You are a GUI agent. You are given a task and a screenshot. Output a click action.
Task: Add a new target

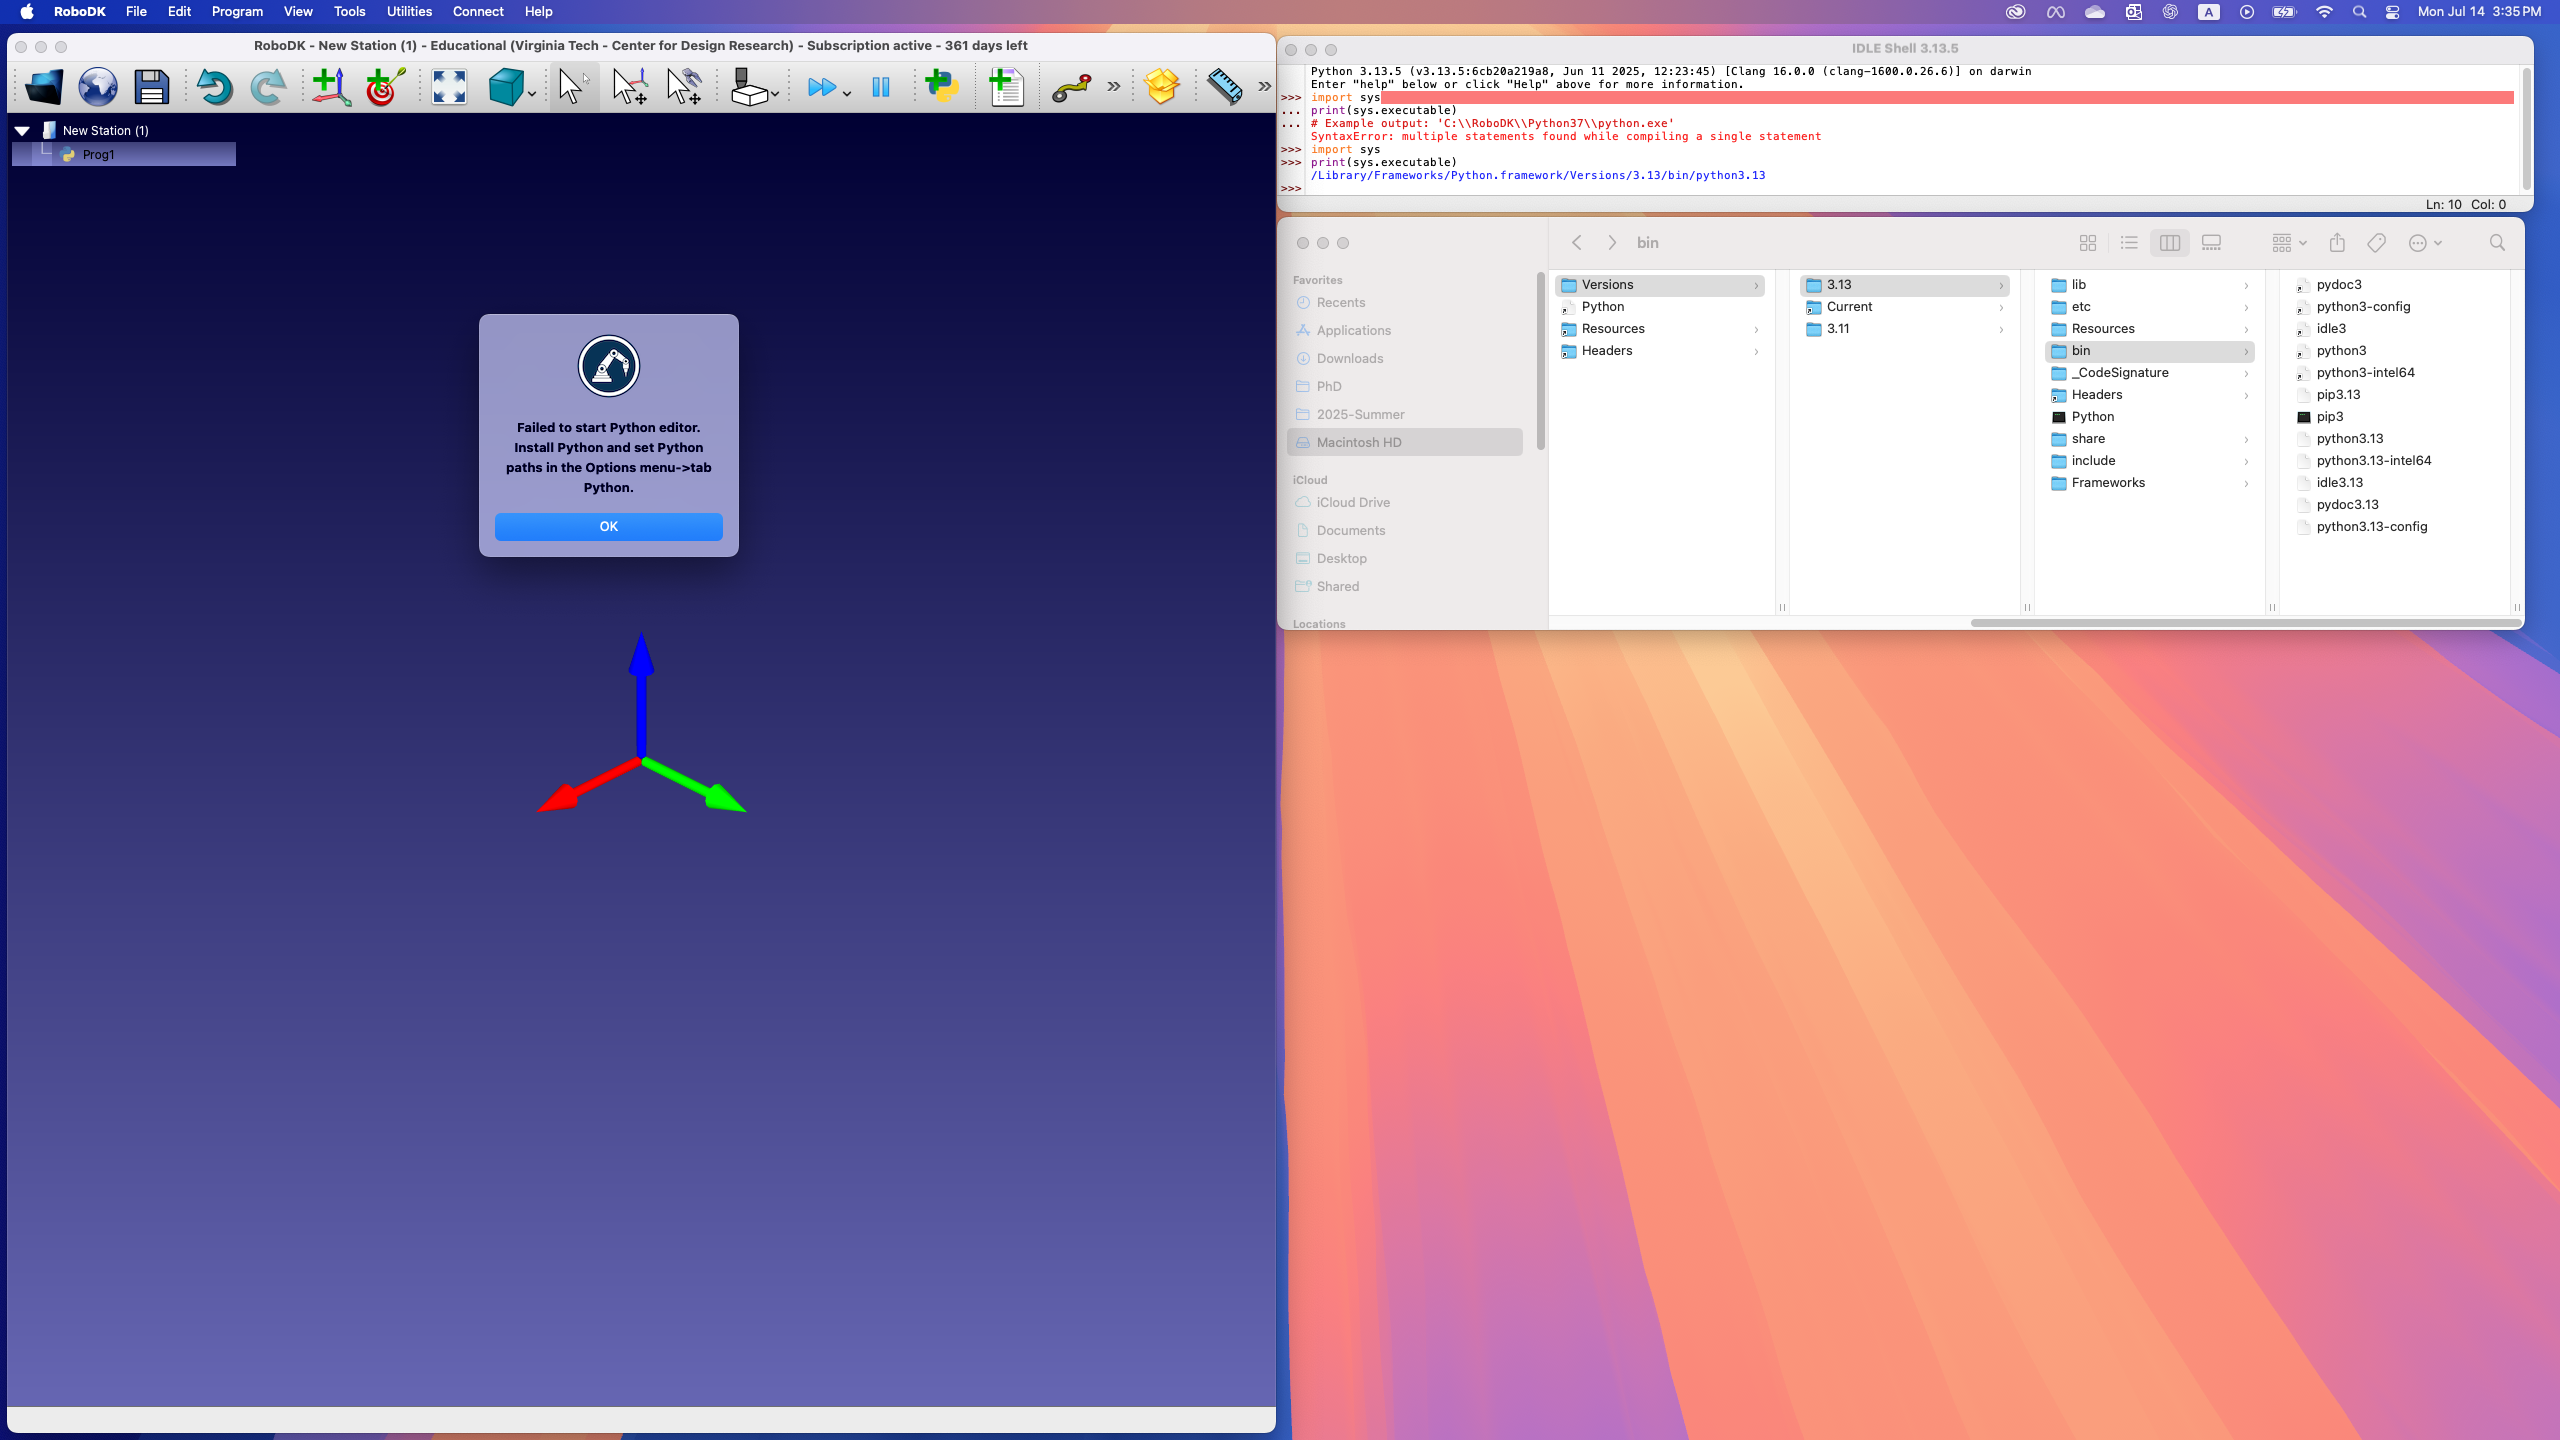click(x=385, y=88)
